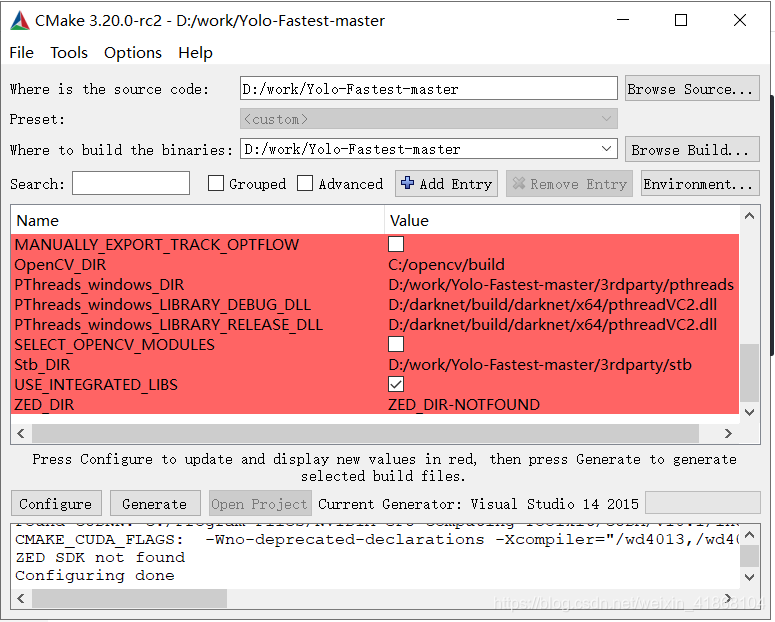The width and height of the screenshot is (775, 622).
Task: Click output log scroll up arrow
Action: pyautogui.click(x=749, y=534)
